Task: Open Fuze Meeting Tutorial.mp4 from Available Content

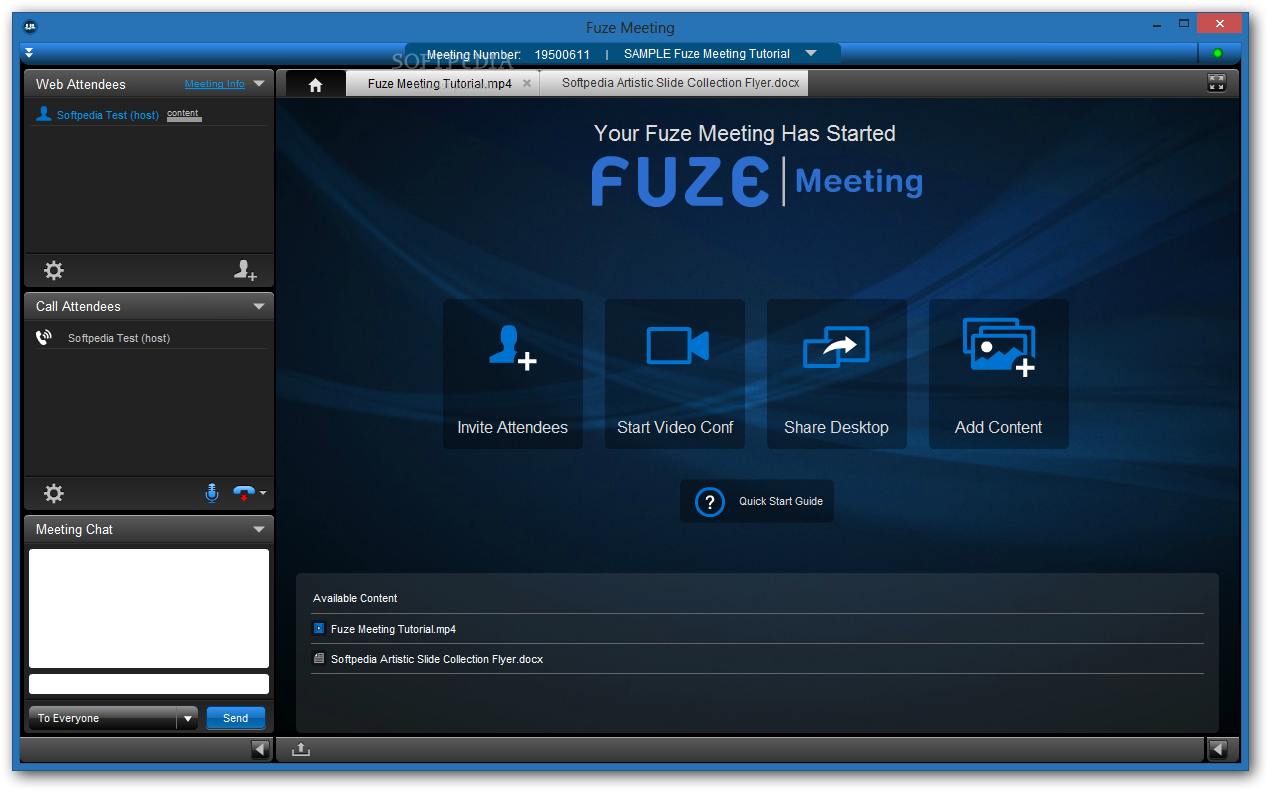Action: click(393, 629)
